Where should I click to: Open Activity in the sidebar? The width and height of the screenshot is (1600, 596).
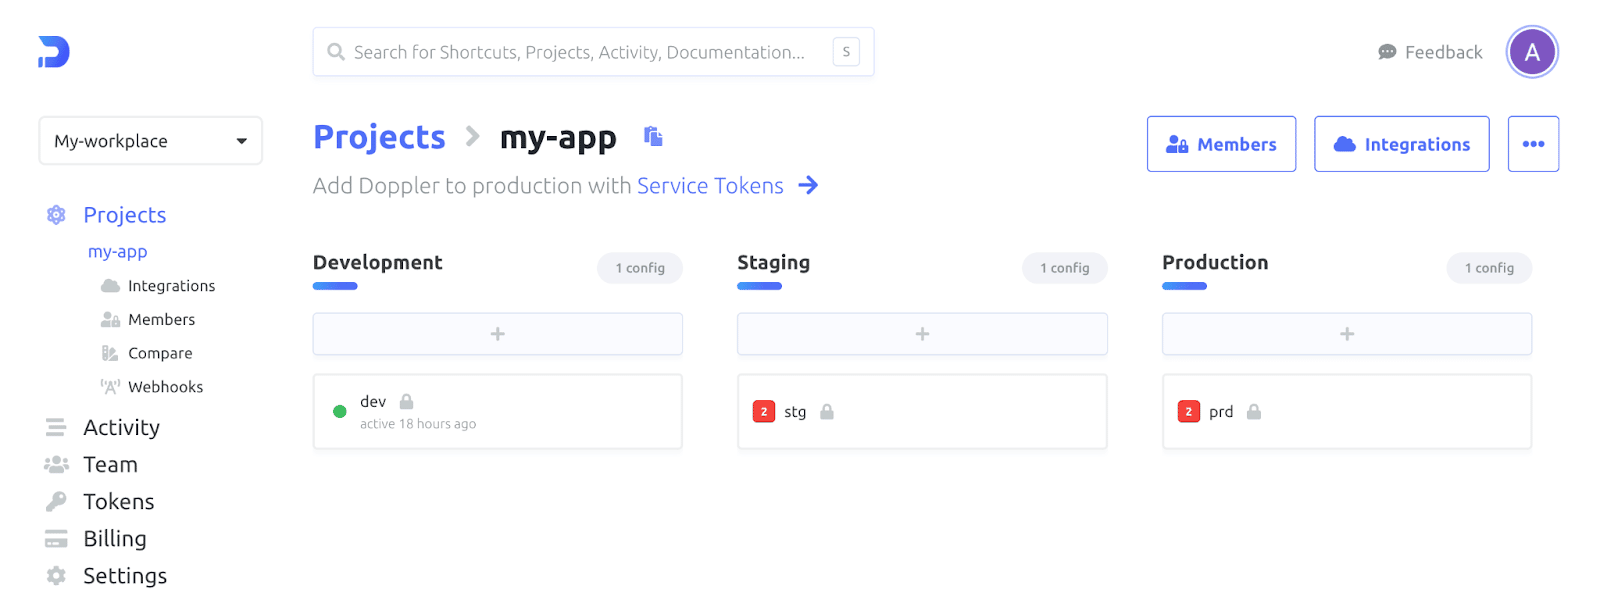tap(121, 428)
